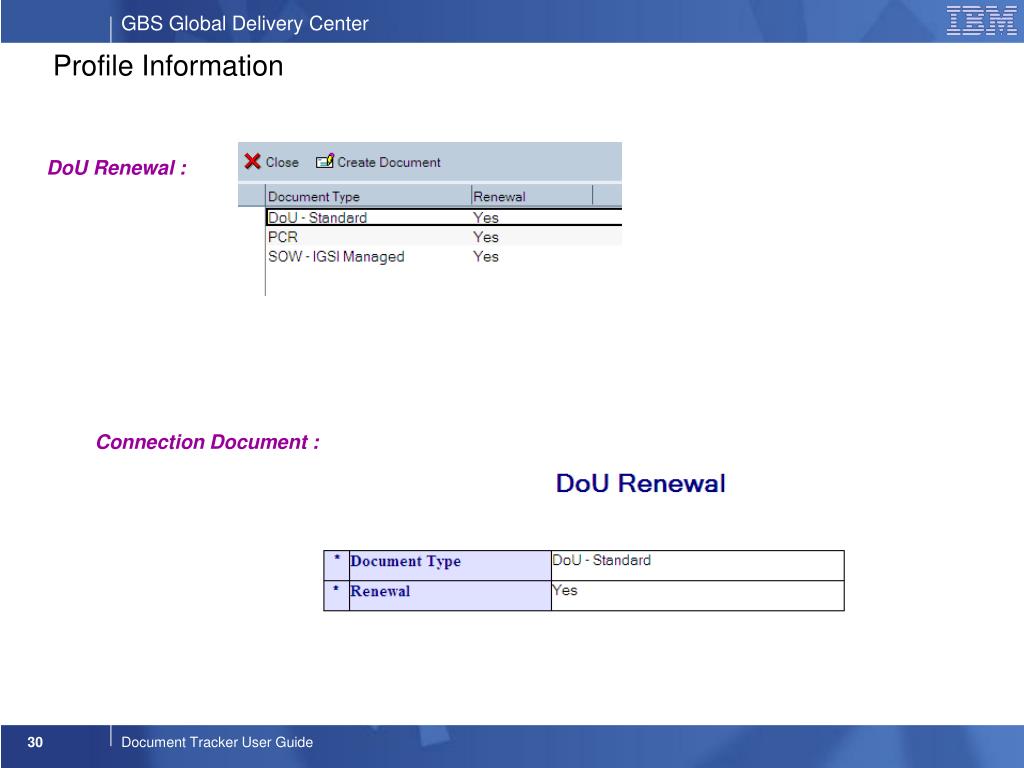Click the purple DoU Renewal label

(117, 168)
